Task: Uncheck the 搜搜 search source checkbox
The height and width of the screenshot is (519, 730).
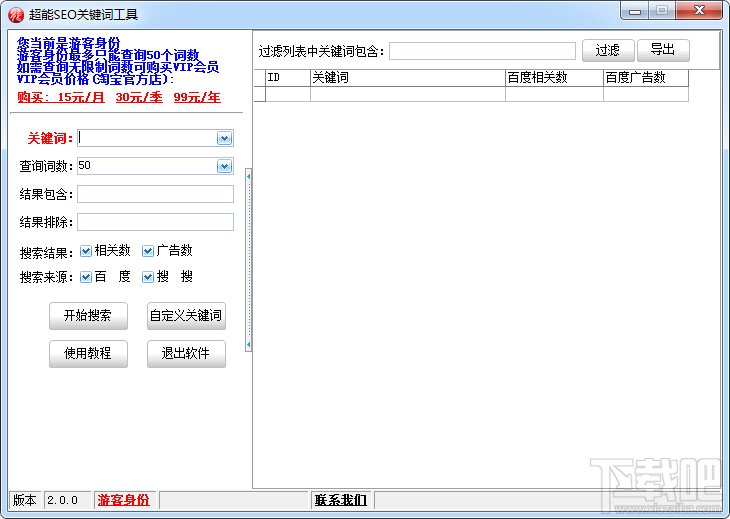Action: pos(148,277)
